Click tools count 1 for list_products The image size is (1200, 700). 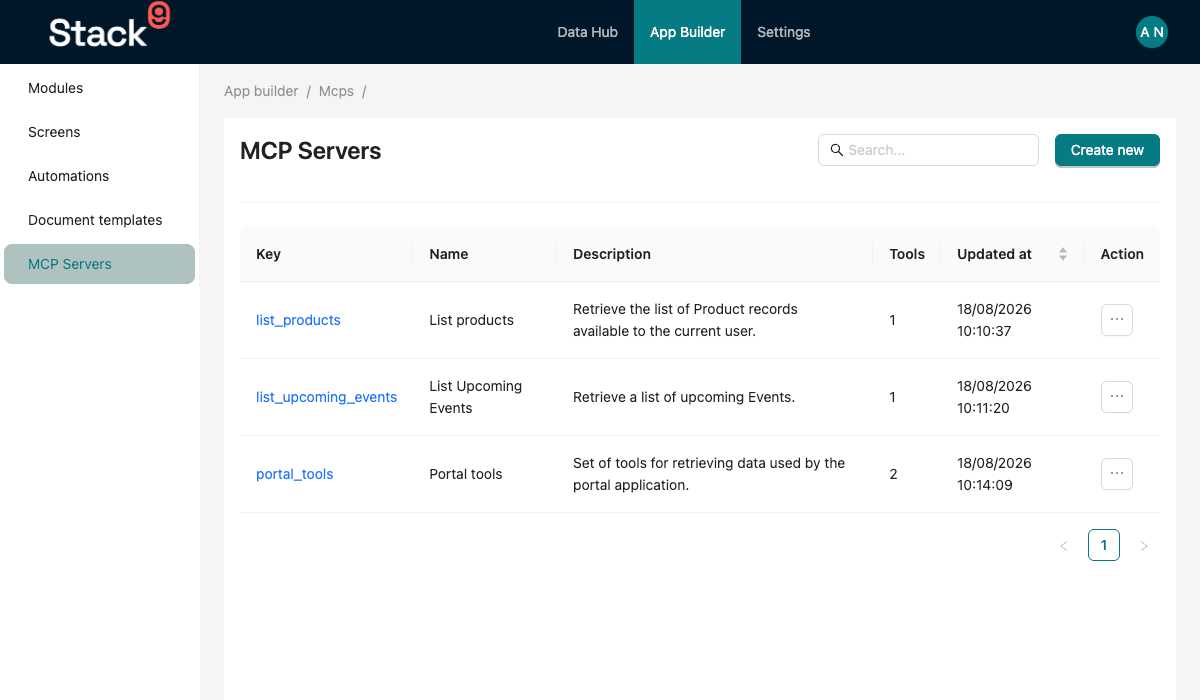(893, 320)
